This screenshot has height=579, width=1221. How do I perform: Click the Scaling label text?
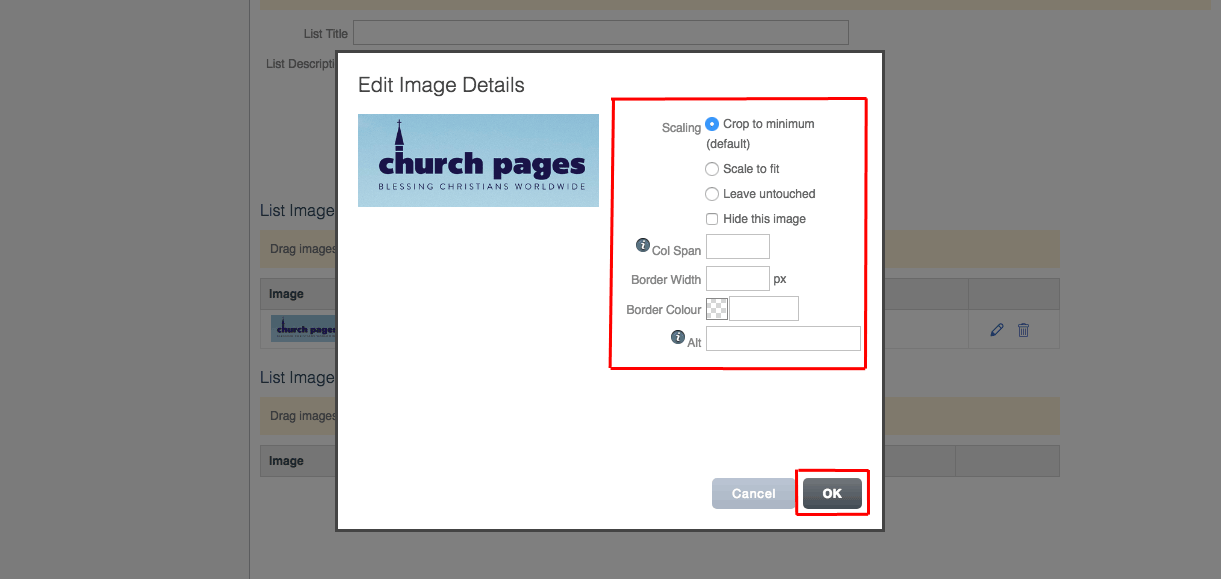681,128
